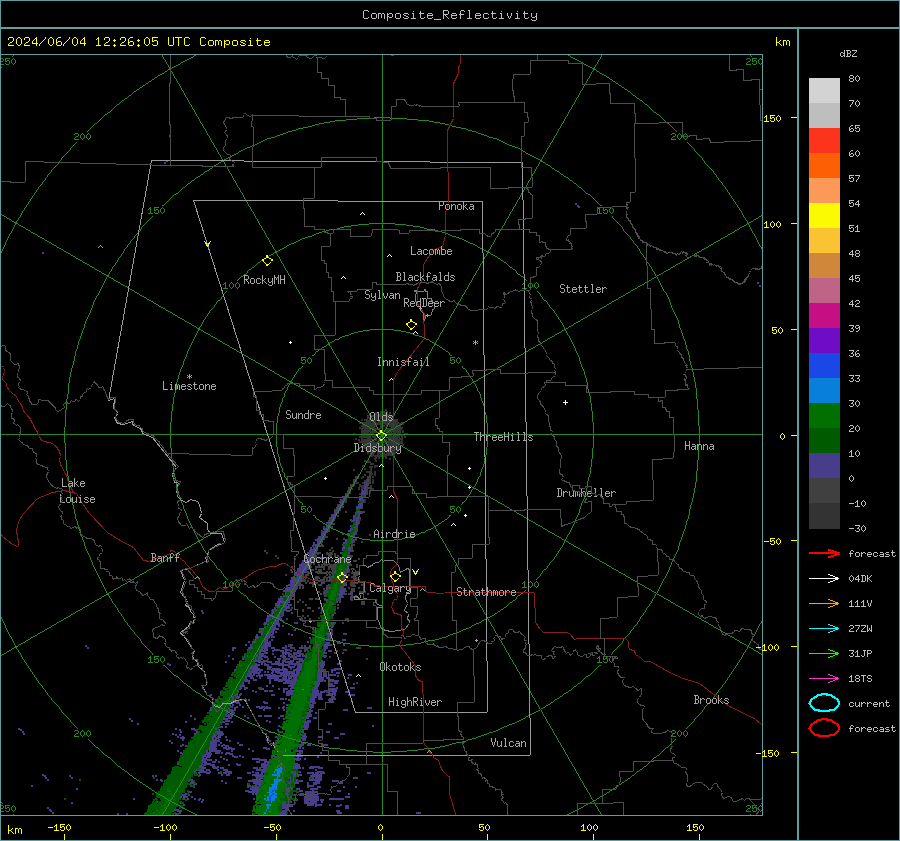Screen dimensions: 900x841
Task: Select the Drumheller label
Action: pyautogui.click(x=586, y=493)
